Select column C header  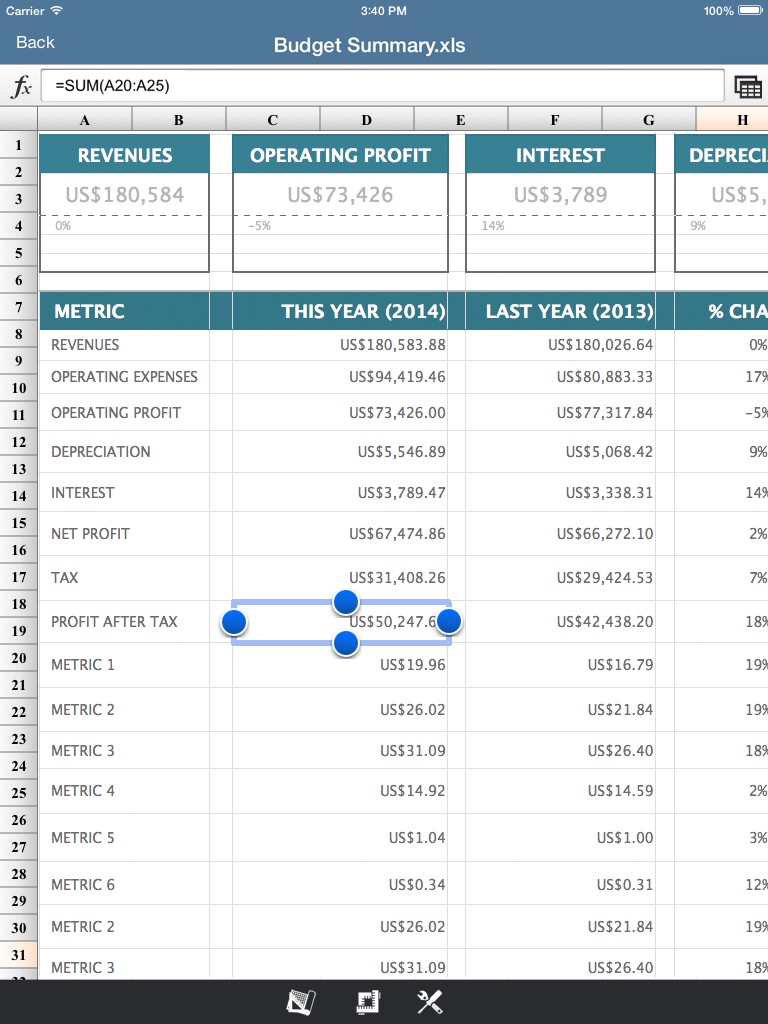click(x=273, y=120)
